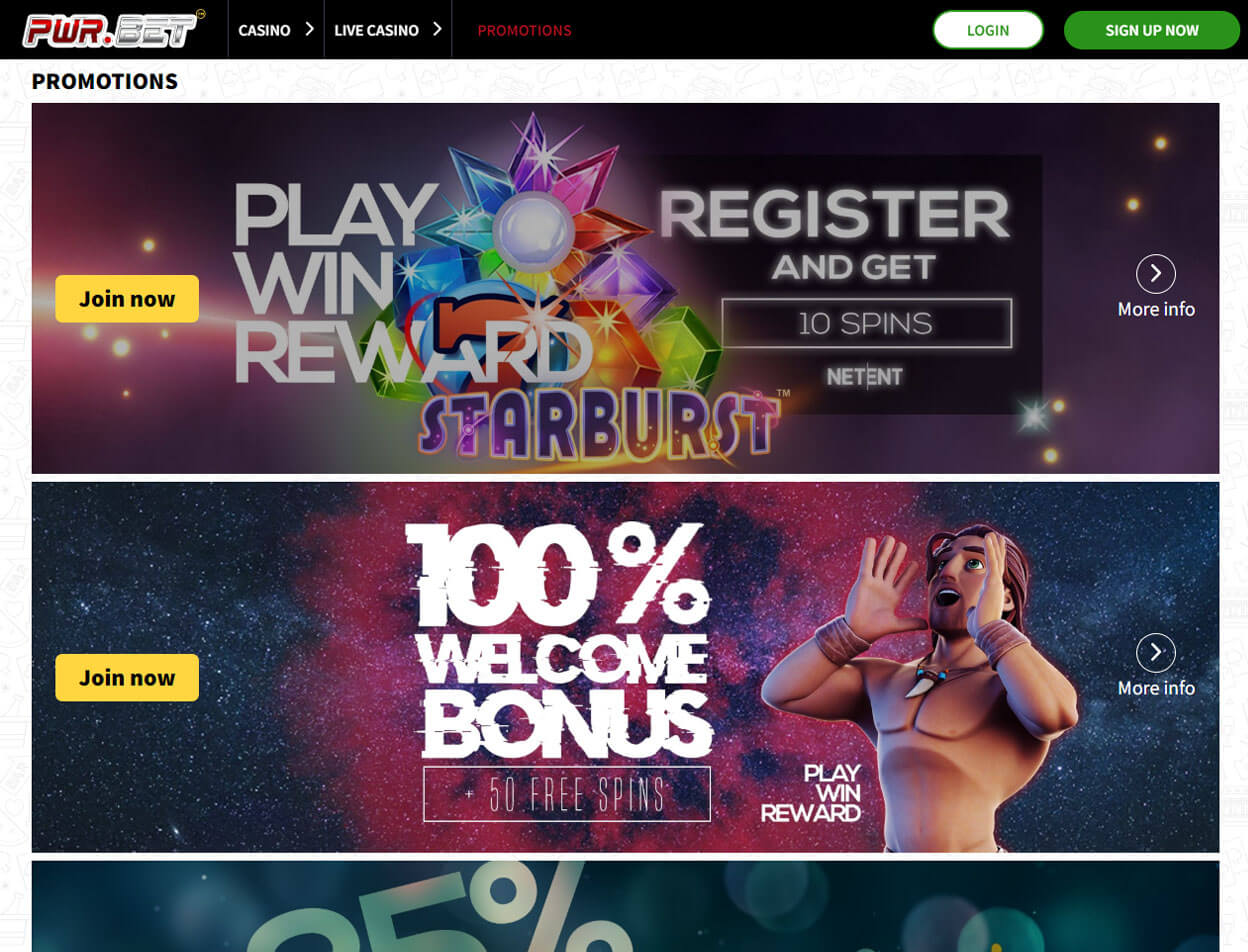This screenshot has width=1248, height=952.
Task: Open the Live Casino menu item
Action: click(x=376, y=30)
